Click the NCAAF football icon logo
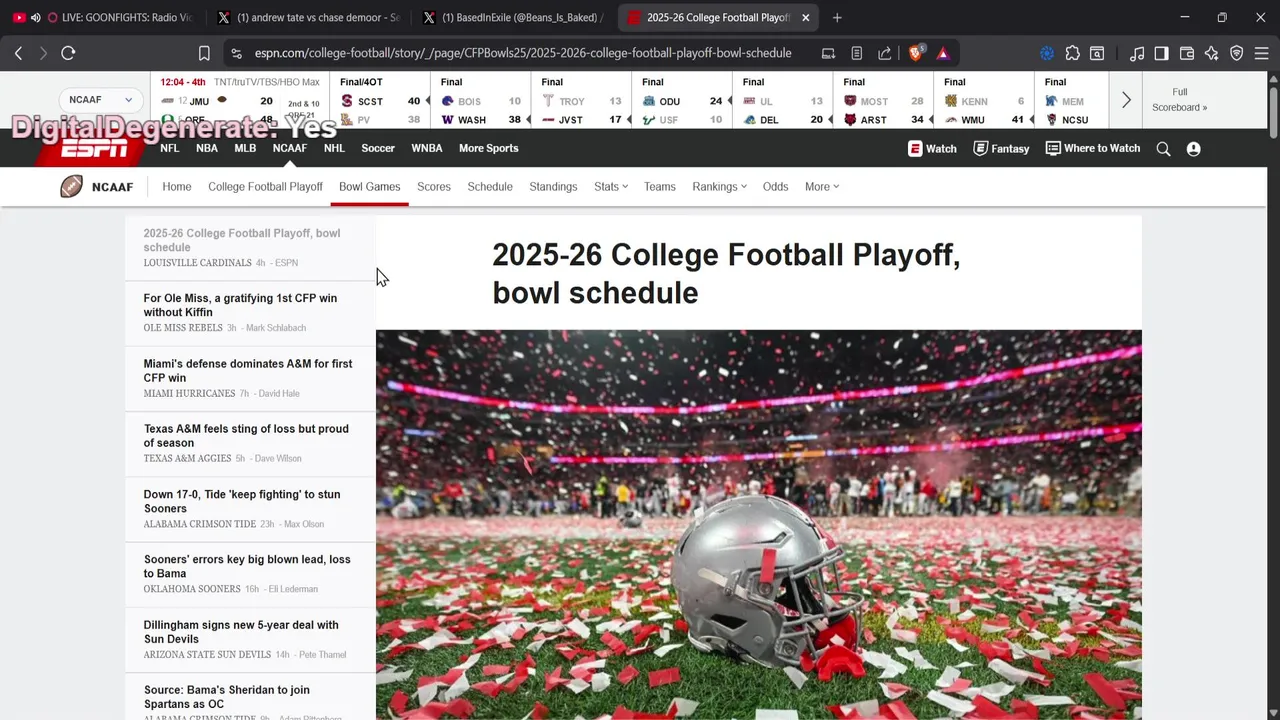 [71, 186]
